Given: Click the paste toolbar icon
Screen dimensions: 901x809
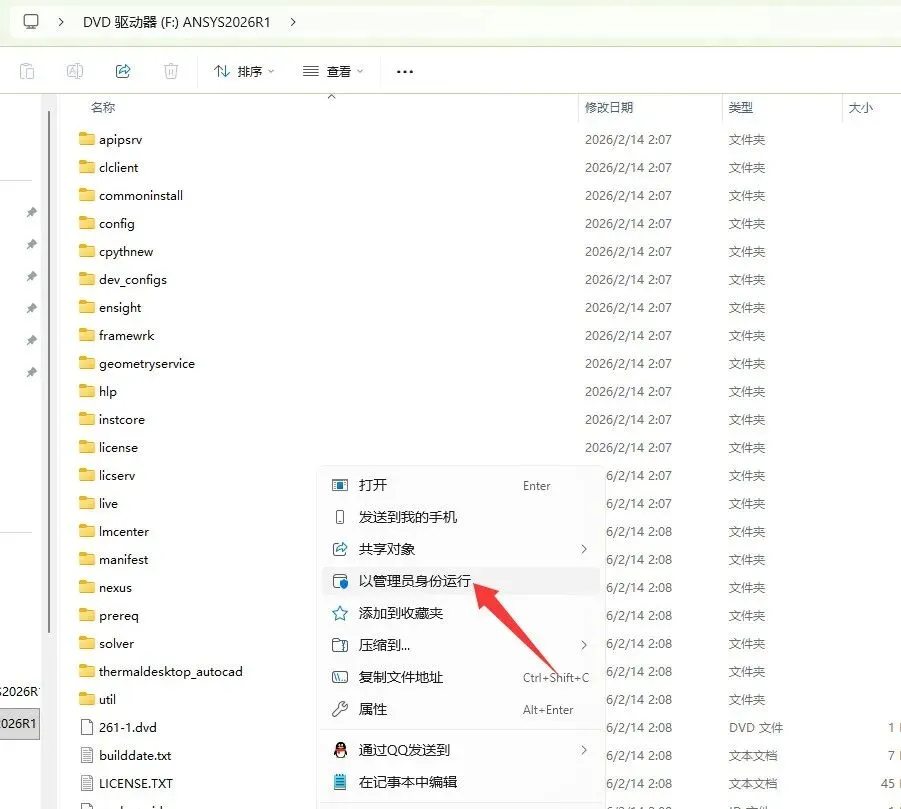Looking at the screenshot, I should 26,71.
